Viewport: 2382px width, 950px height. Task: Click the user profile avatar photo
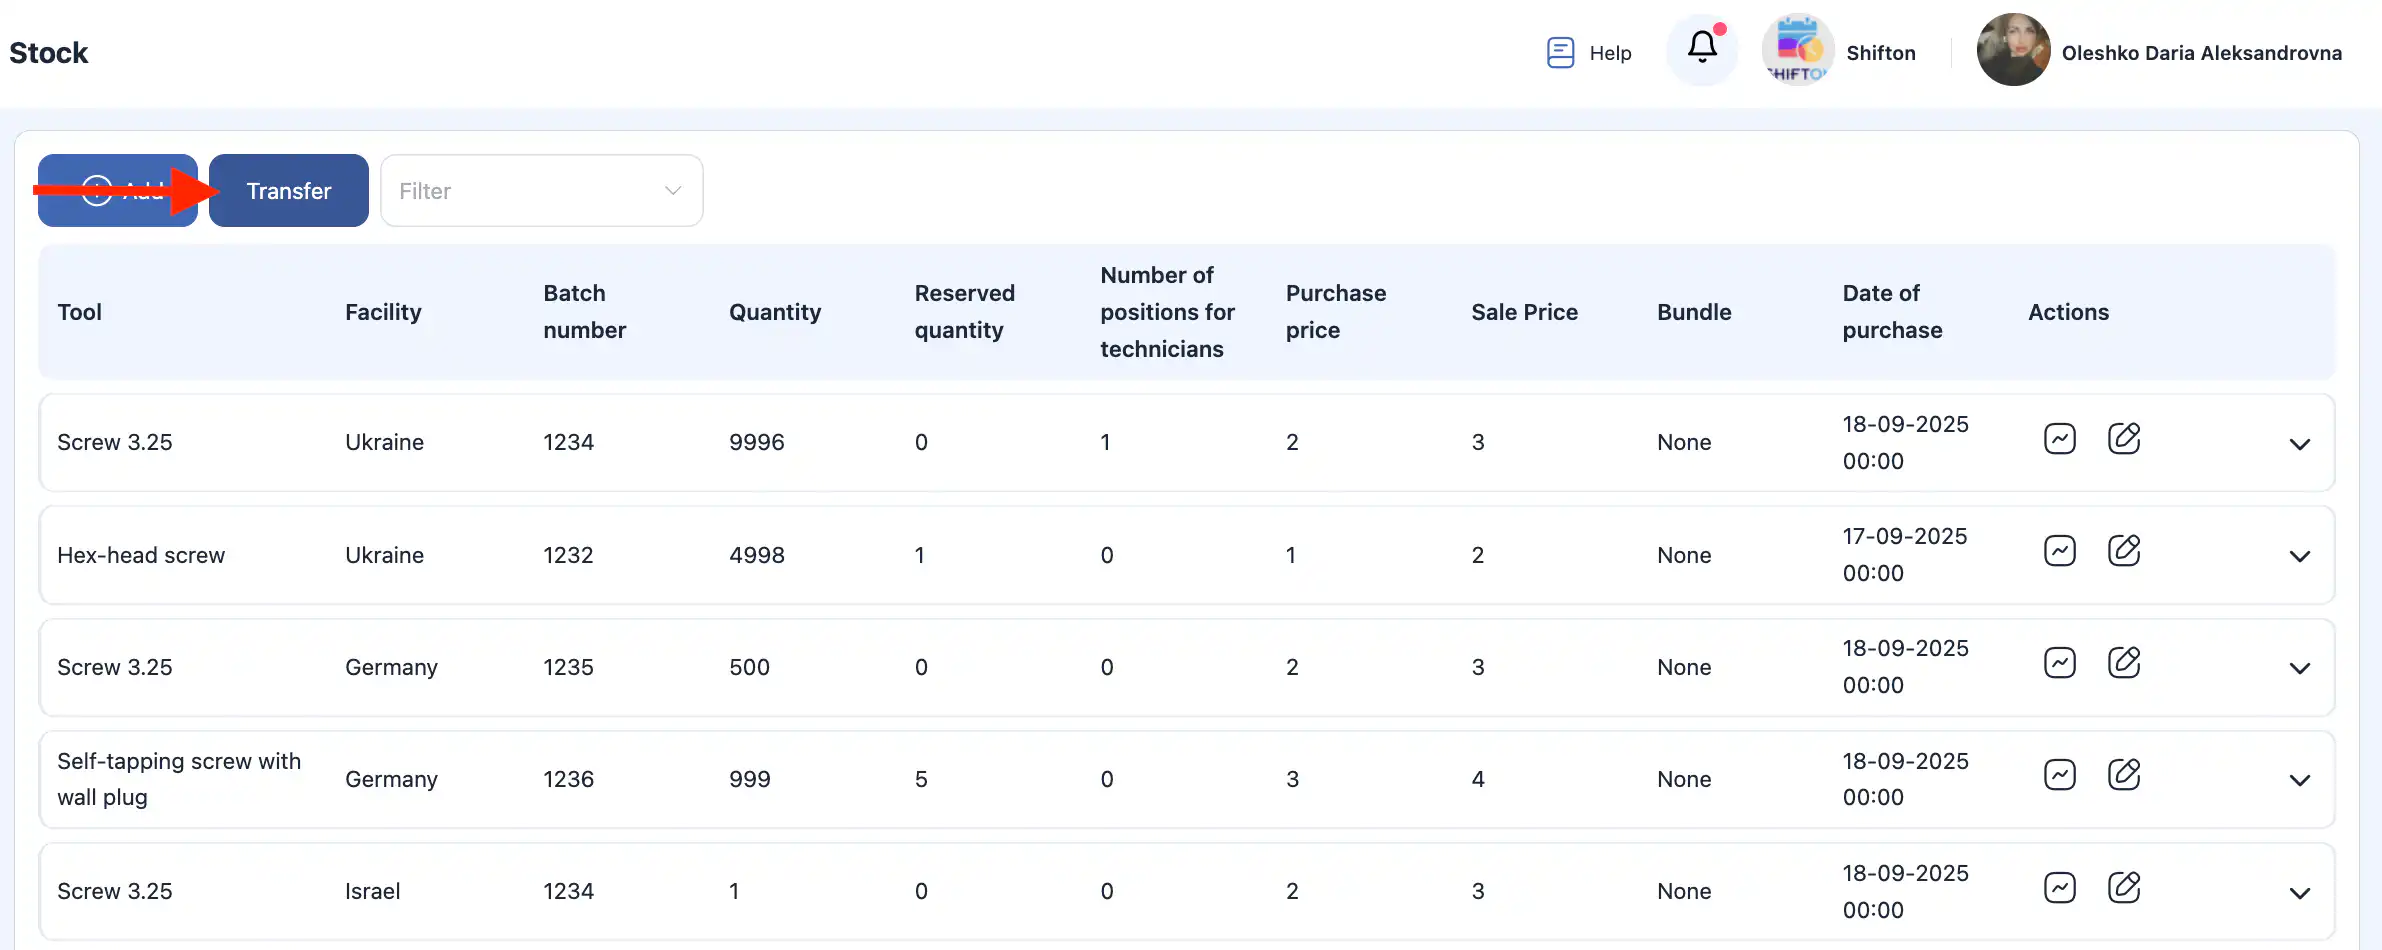(2012, 50)
